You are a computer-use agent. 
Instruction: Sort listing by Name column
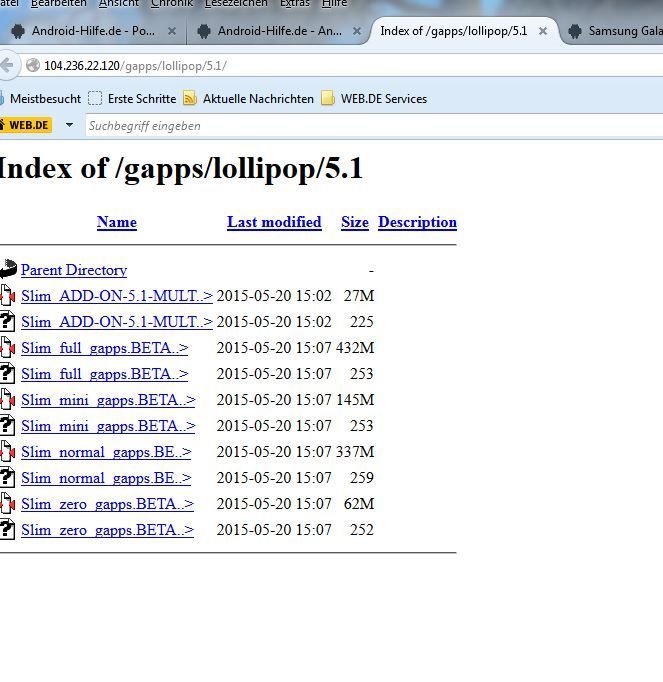click(x=117, y=222)
